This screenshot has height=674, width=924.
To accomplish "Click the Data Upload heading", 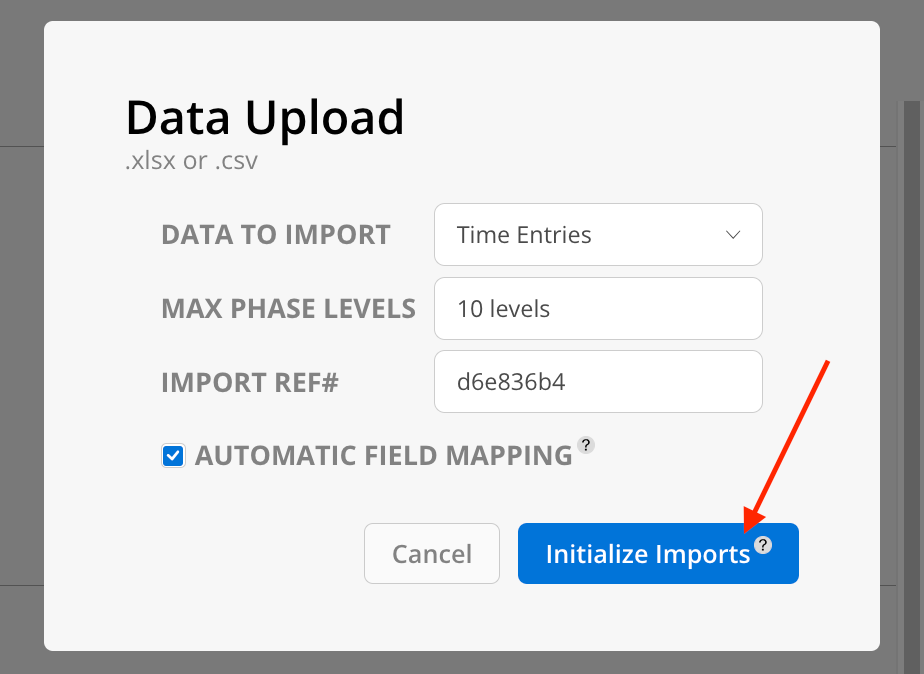I will tap(265, 118).
